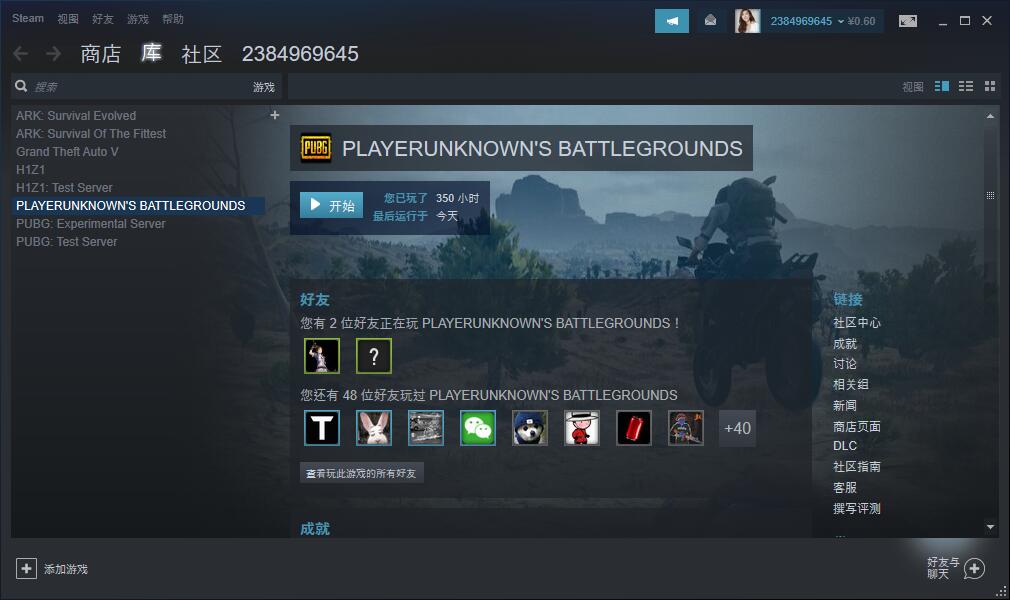The image size is (1010, 600).
Task: Open the cartoon white-hat character avatar
Action: point(582,428)
